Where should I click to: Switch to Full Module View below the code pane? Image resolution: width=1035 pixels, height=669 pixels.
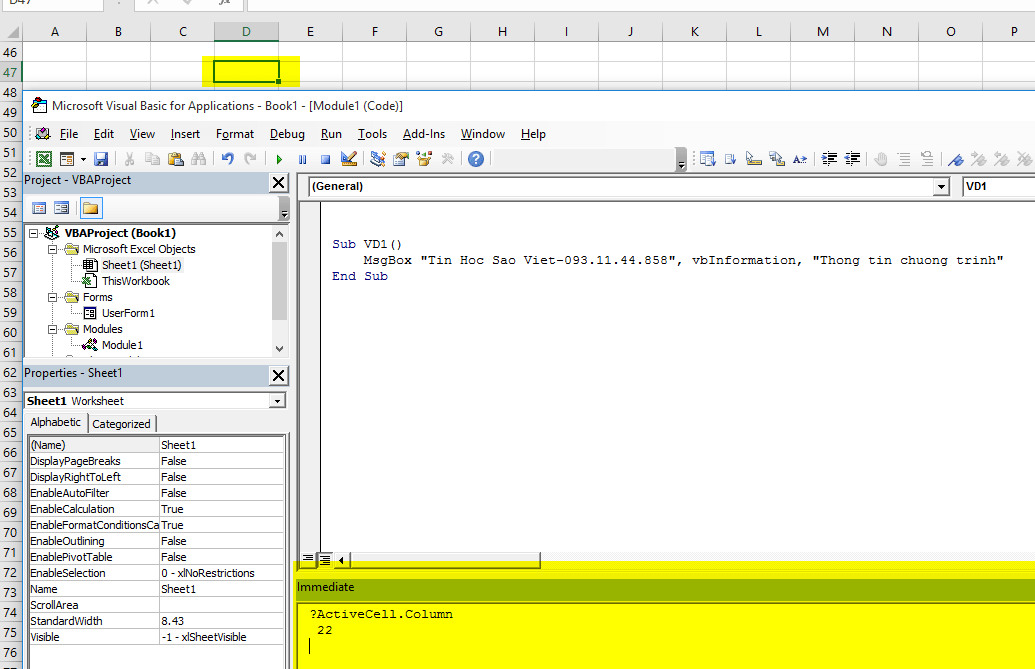pyautogui.click(x=325, y=559)
